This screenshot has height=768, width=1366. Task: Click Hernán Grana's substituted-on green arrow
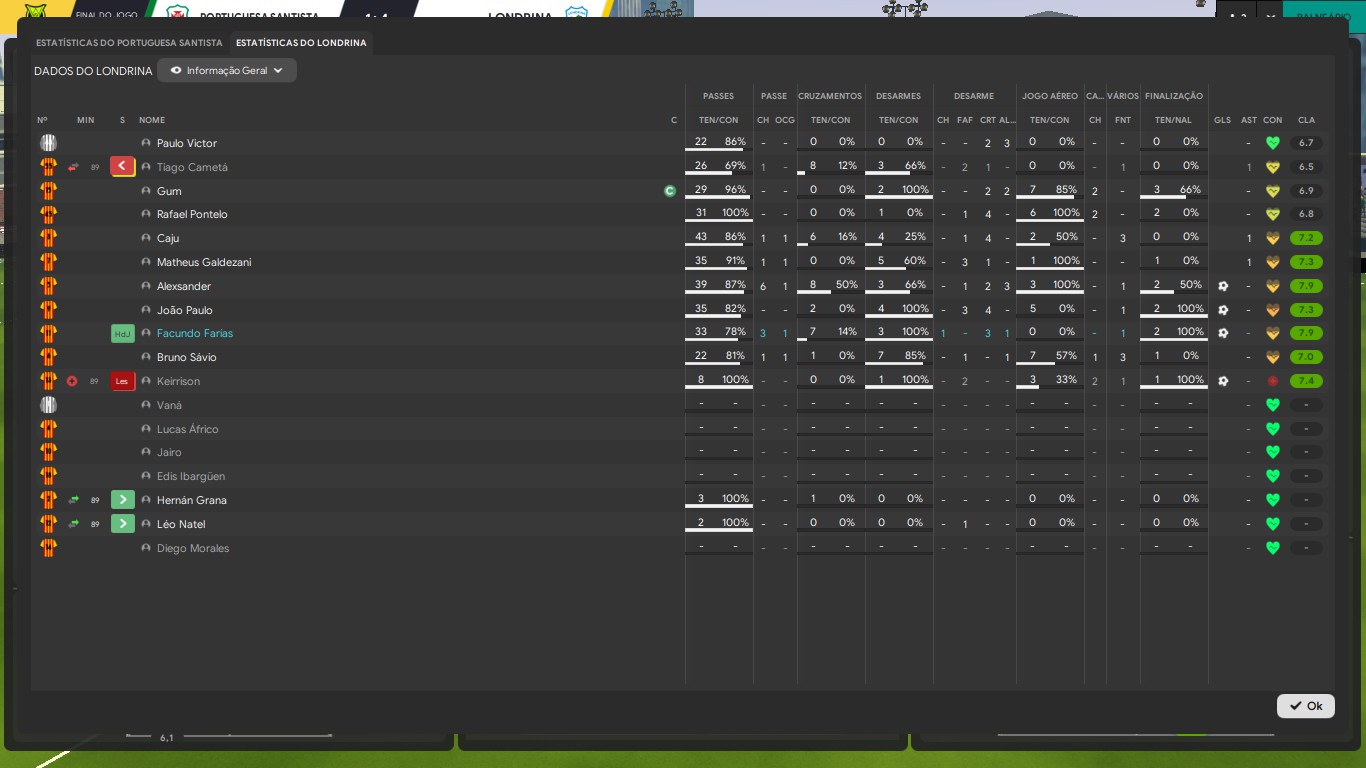click(x=123, y=500)
